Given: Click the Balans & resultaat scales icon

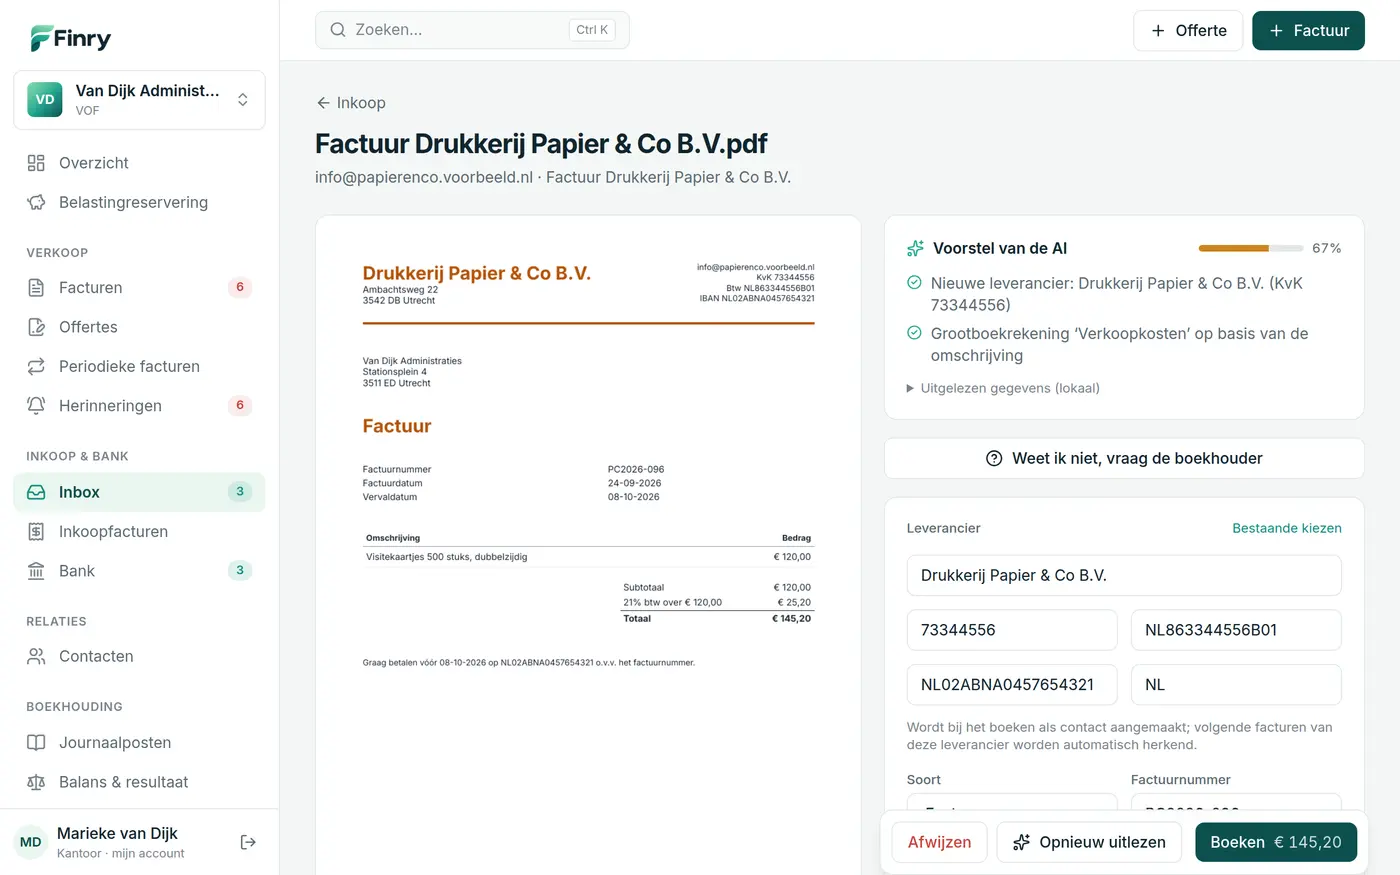Looking at the screenshot, I should pyautogui.click(x=36, y=782).
